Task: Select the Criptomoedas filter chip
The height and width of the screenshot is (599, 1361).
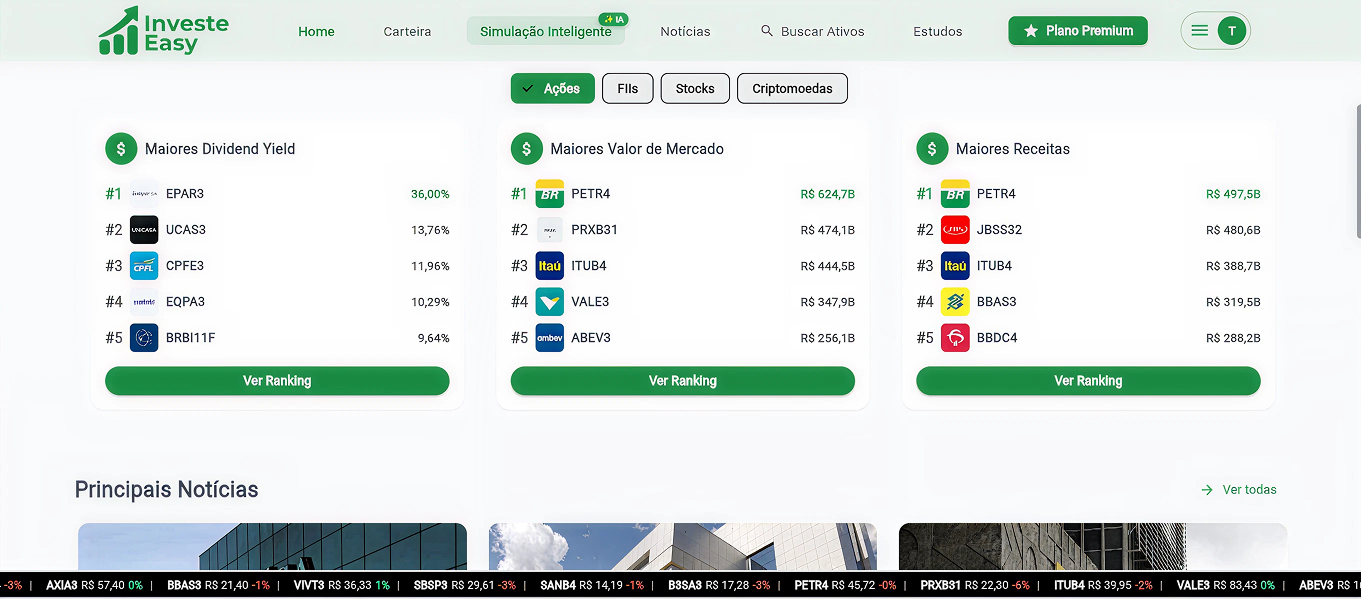Action: (792, 88)
